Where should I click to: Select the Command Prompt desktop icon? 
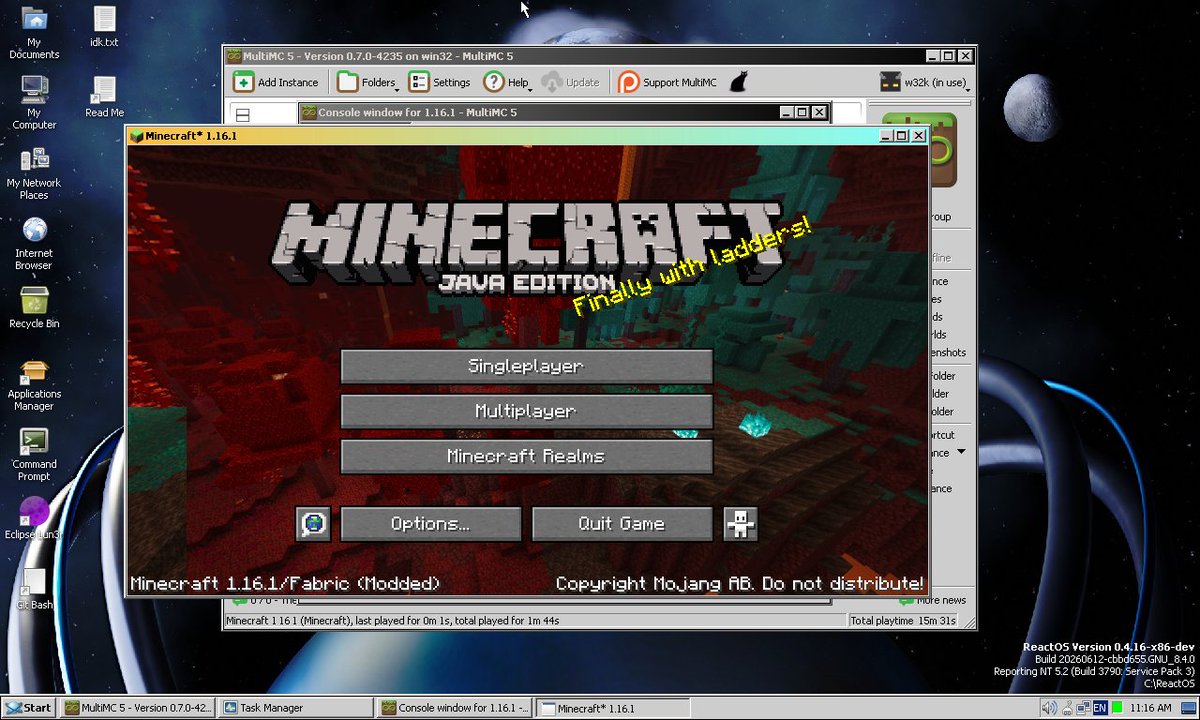point(34,455)
